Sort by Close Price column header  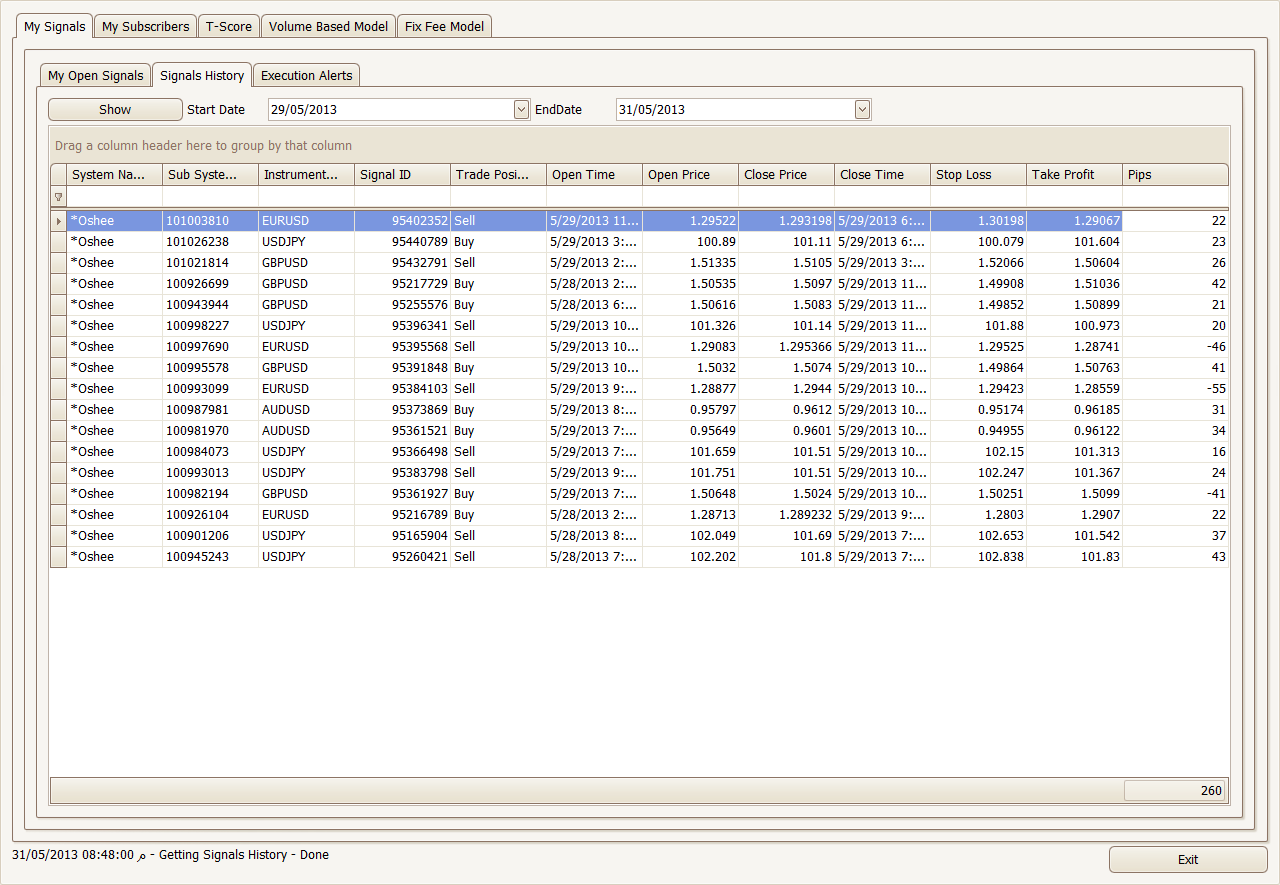click(786, 175)
